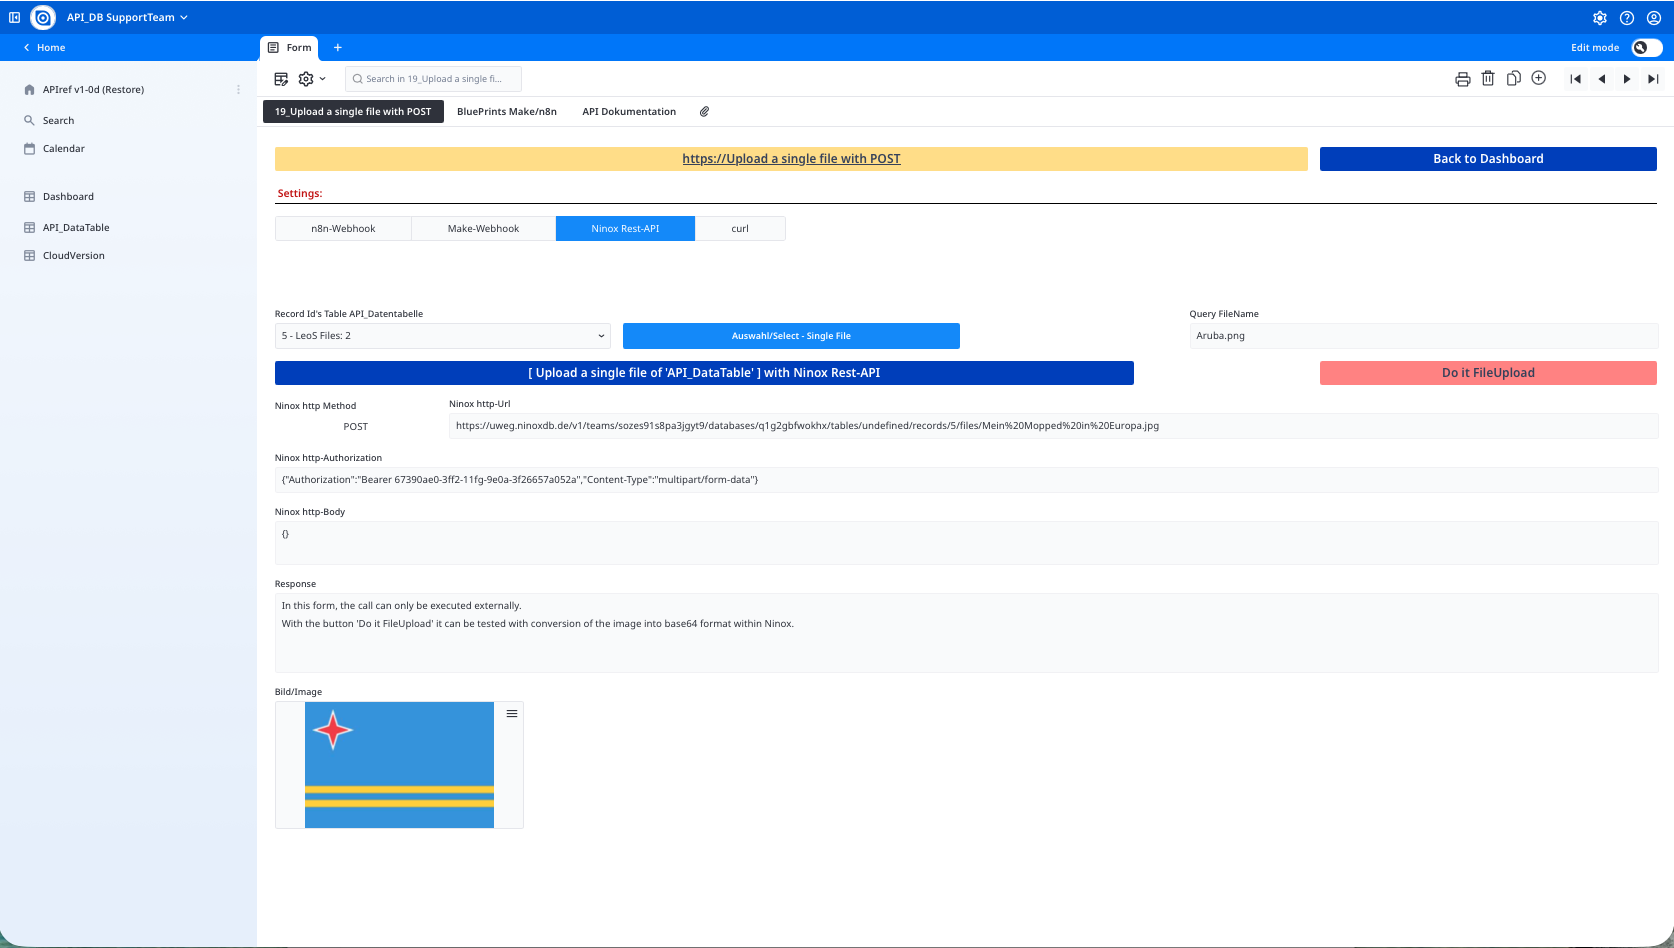Click the duplicate record icon
Screen dimensions: 1674x948
pyautogui.click(x=1514, y=79)
